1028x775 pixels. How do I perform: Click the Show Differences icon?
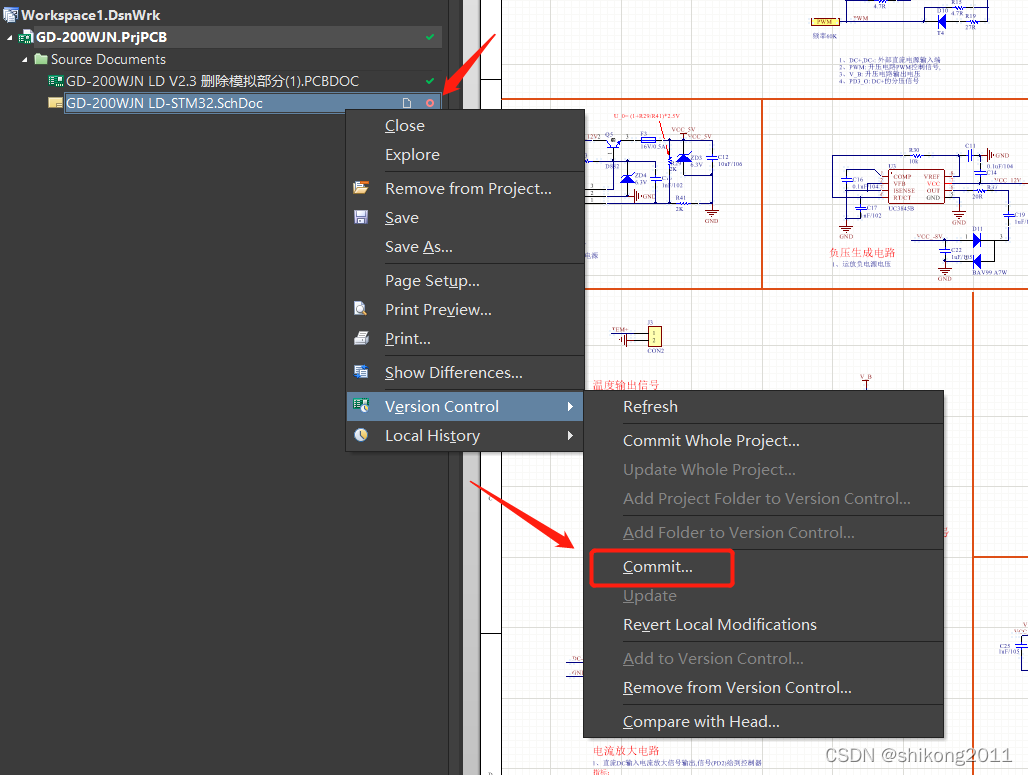[361, 372]
